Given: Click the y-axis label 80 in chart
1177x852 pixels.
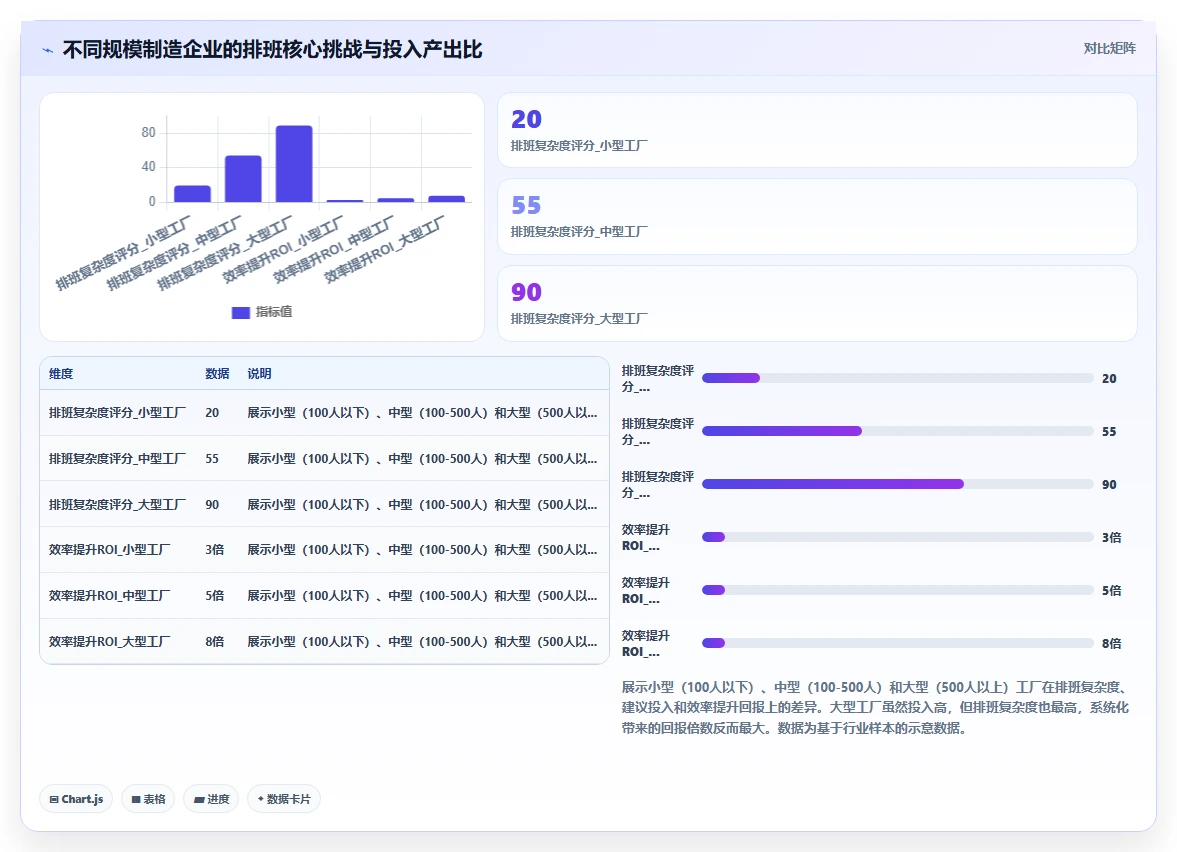Looking at the screenshot, I should [x=148, y=133].
